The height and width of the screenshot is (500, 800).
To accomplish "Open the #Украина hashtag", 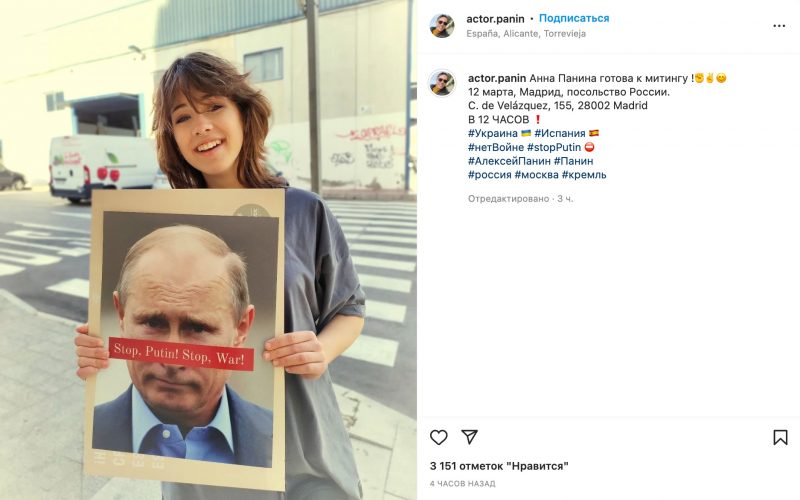I will coord(493,133).
